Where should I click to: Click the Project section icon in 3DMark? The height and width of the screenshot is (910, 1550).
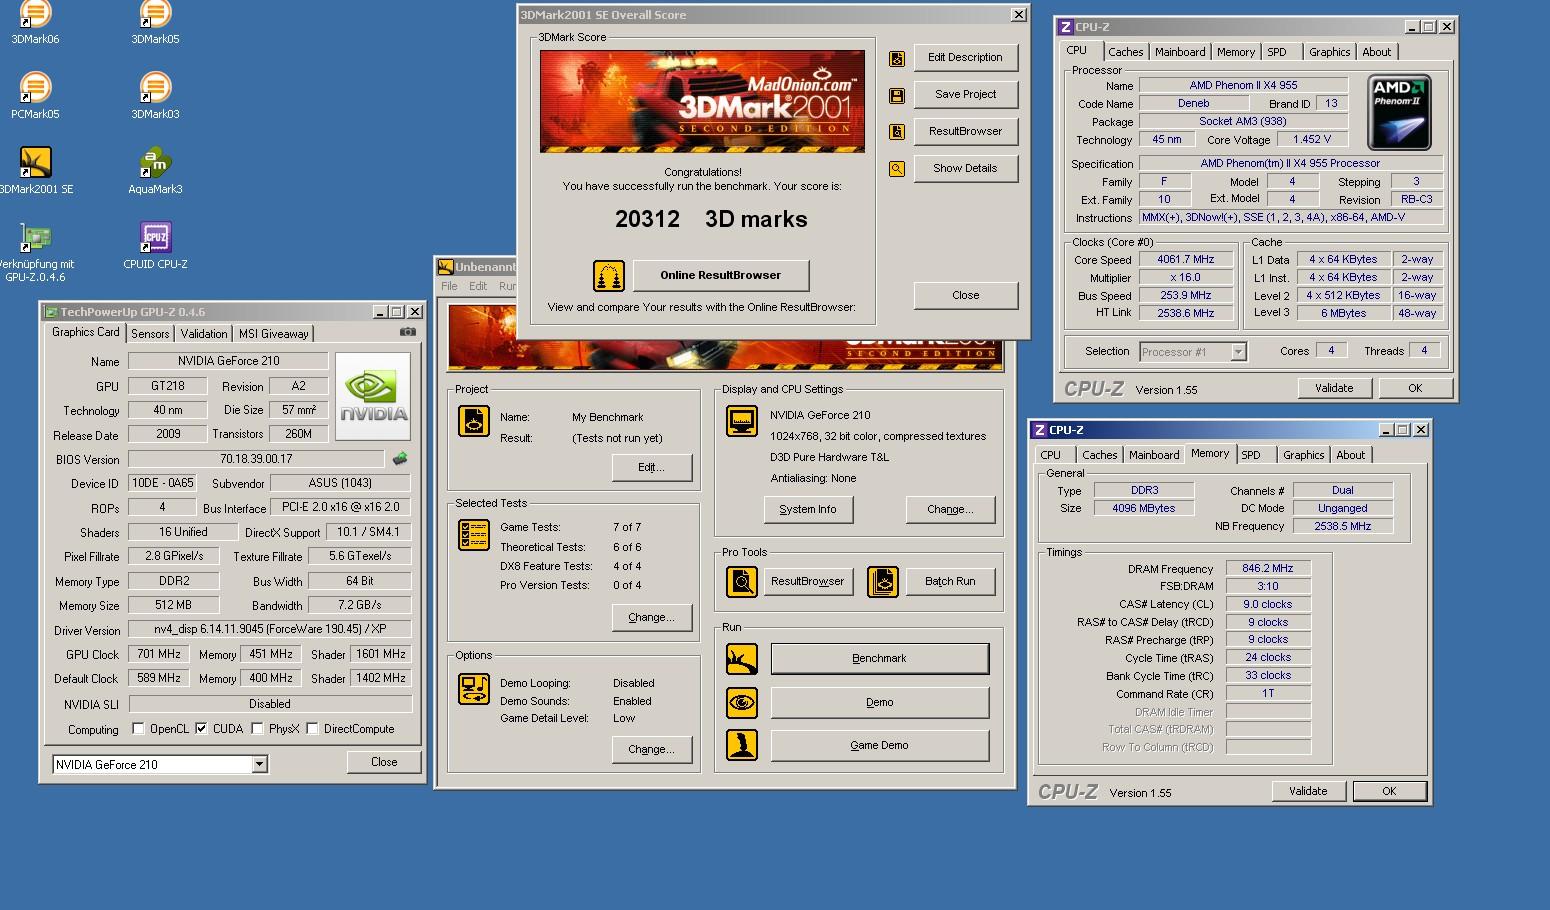[x=474, y=421]
